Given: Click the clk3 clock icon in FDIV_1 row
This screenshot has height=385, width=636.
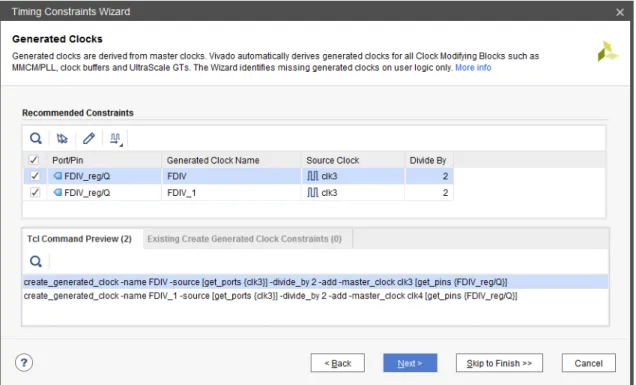Looking at the screenshot, I should 312,192.
